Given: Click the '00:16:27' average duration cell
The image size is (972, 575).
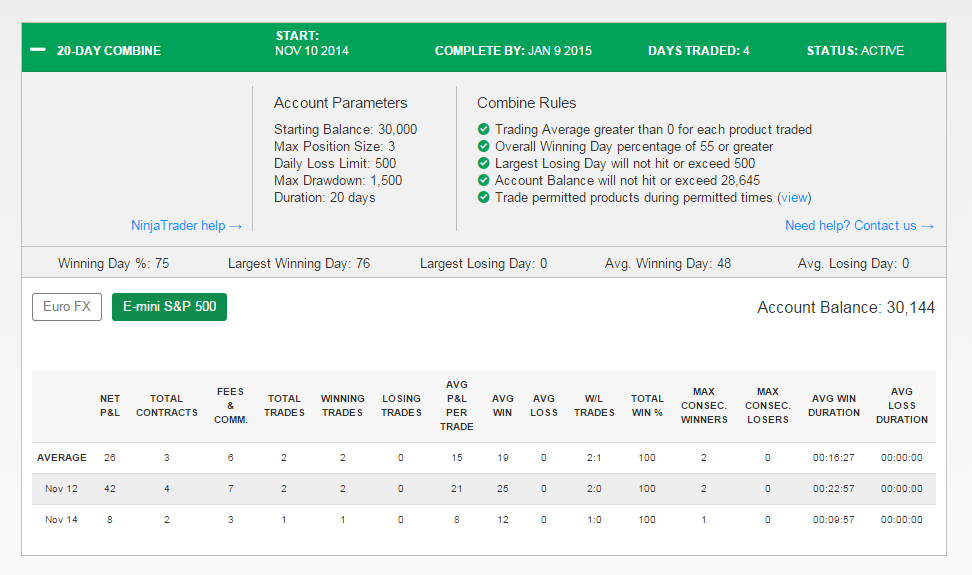Looking at the screenshot, I should [x=834, y=457].
